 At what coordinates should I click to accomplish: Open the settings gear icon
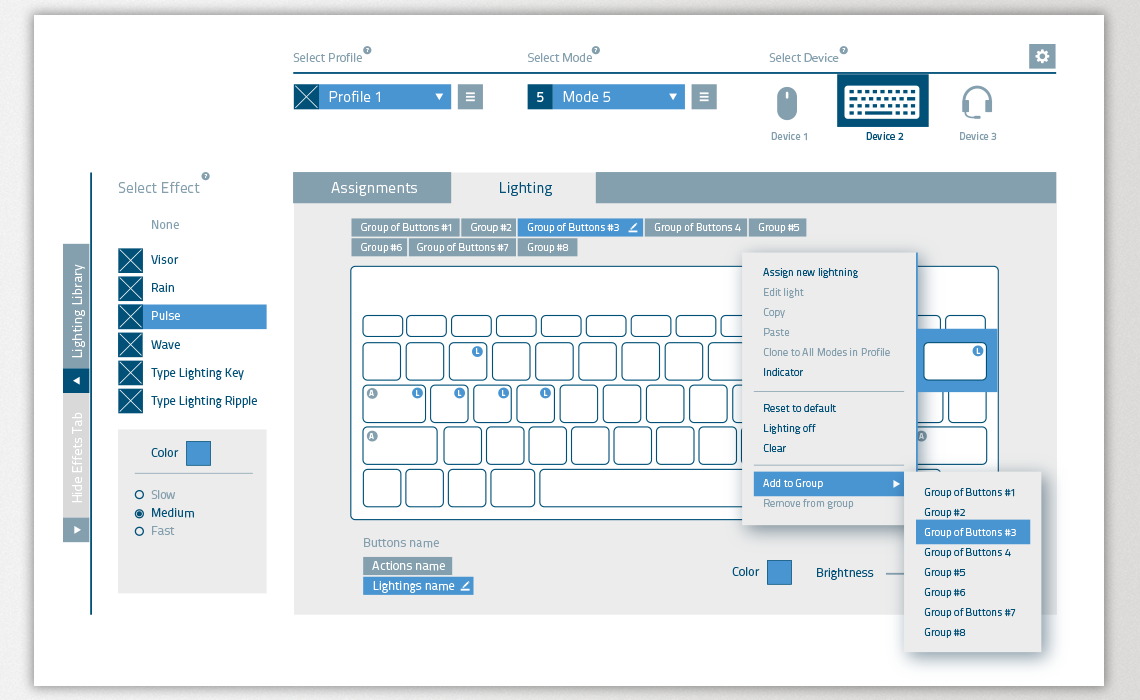(1042, 56)
